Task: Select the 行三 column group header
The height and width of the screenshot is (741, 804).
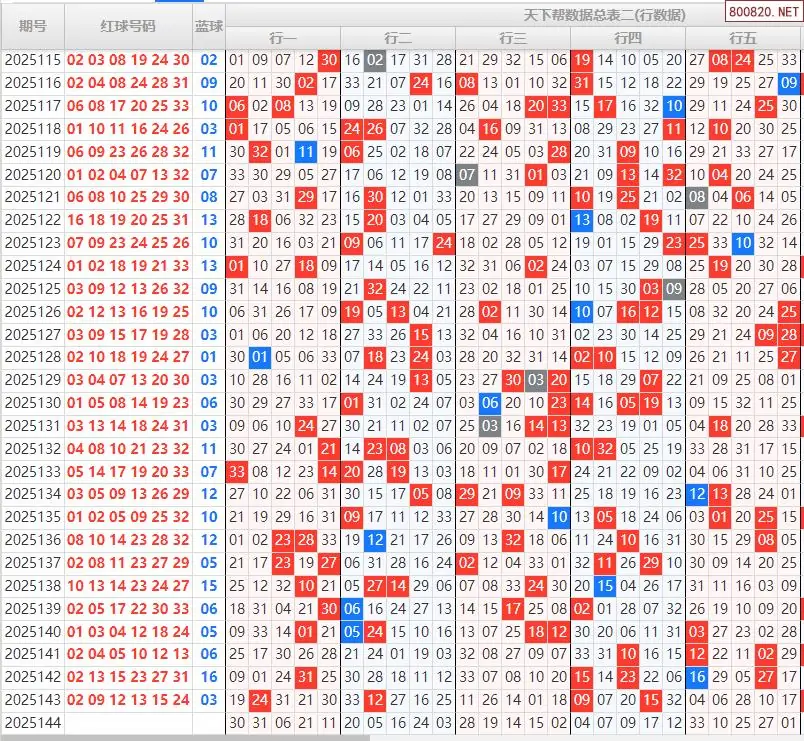Action: [513, 38]
